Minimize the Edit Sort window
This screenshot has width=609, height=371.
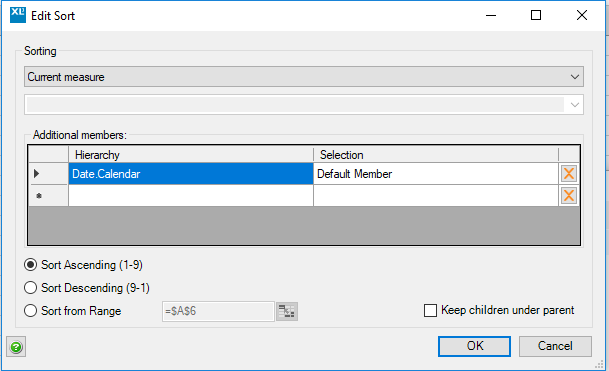click(x=491, y=15)
